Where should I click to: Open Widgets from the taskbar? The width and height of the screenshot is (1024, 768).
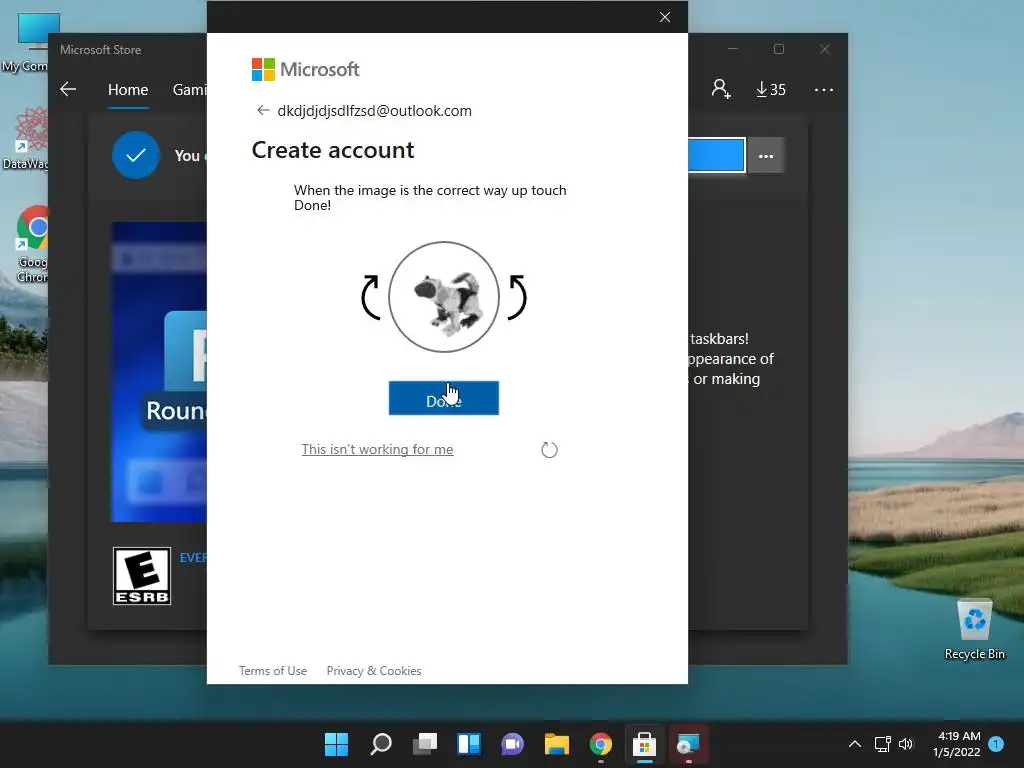click(469, 744)
